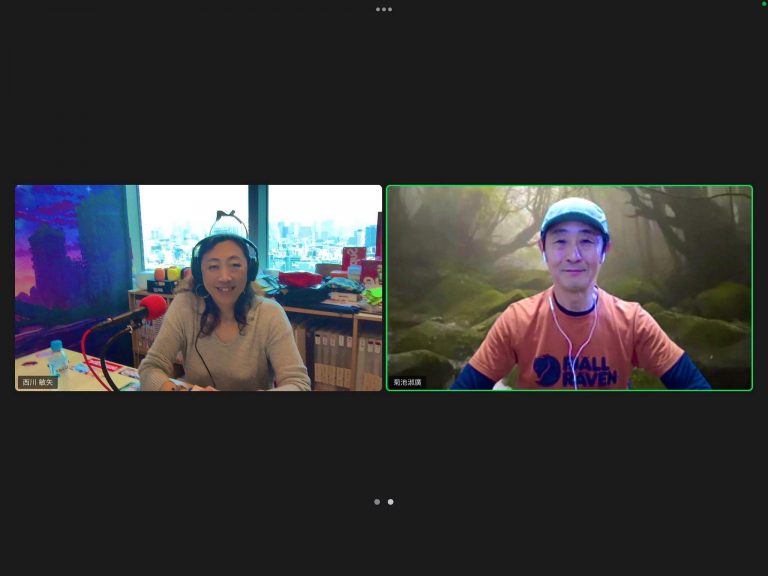Select the first page indicator dot

377,502
